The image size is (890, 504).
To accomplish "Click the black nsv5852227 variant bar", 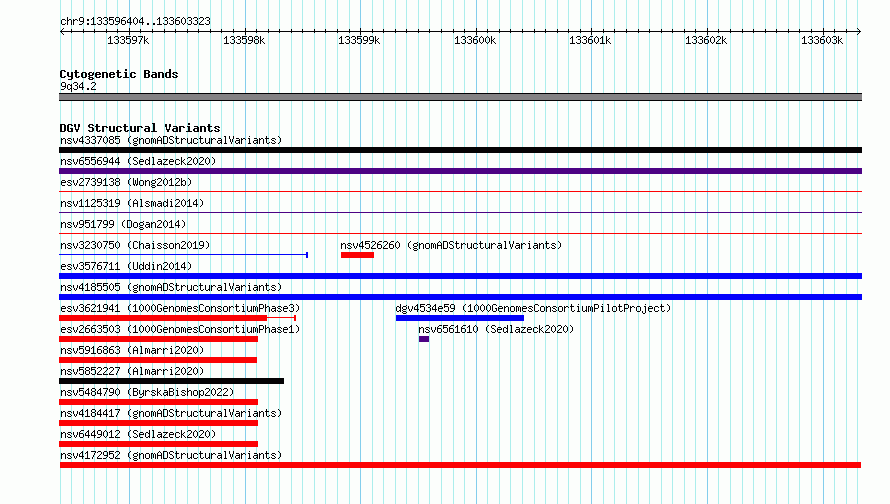I will [x=171, y=381].
